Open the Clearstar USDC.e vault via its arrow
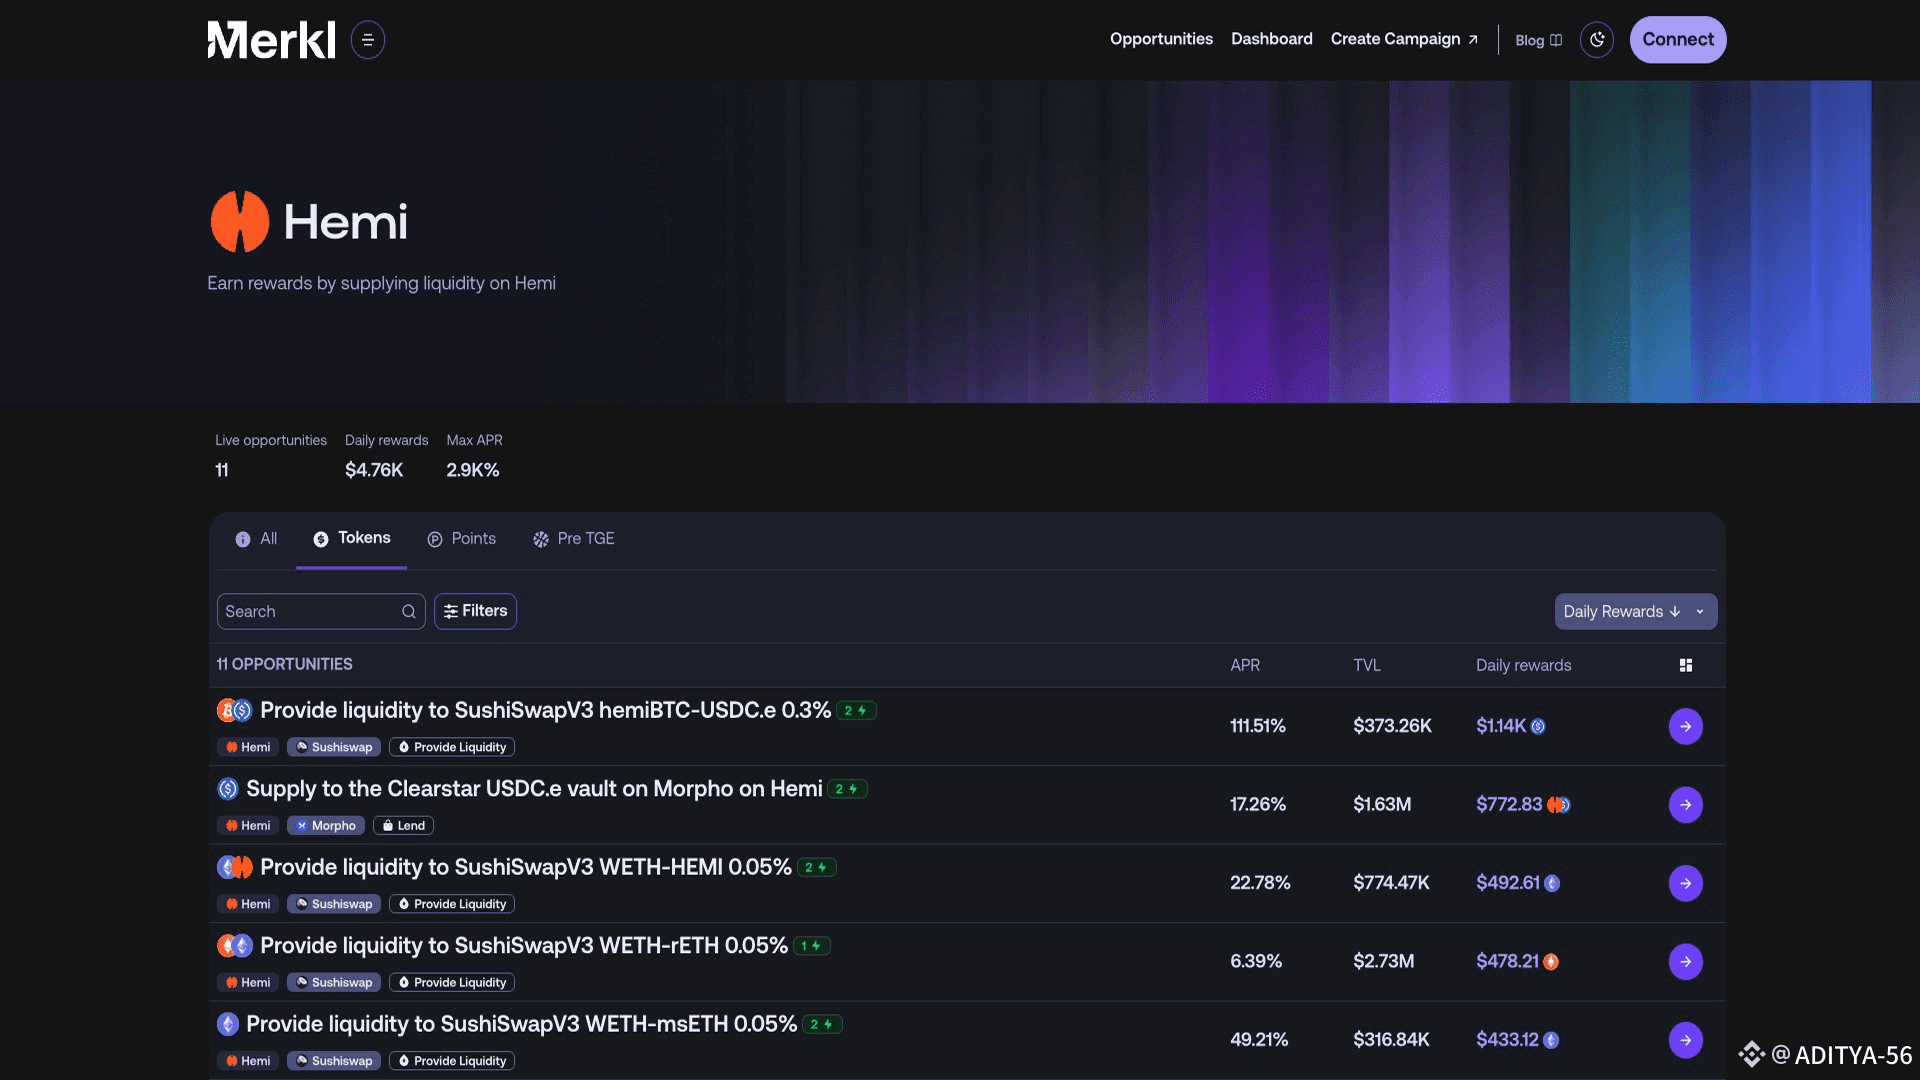This screenshot has height=1080, width=1920. coord(1685,805)
